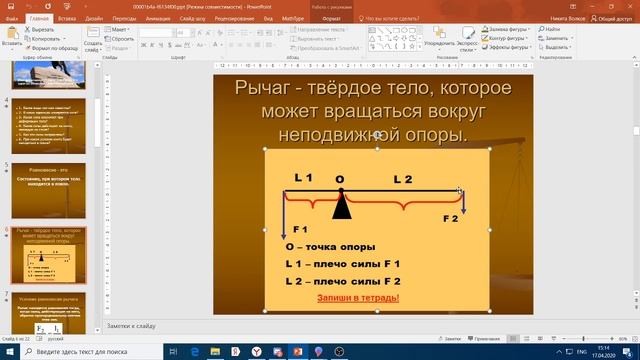The height and width of the screenshot is (360, 640).
Task: Save the presentation from the quick access toolbar
Action: coord(11,7)
